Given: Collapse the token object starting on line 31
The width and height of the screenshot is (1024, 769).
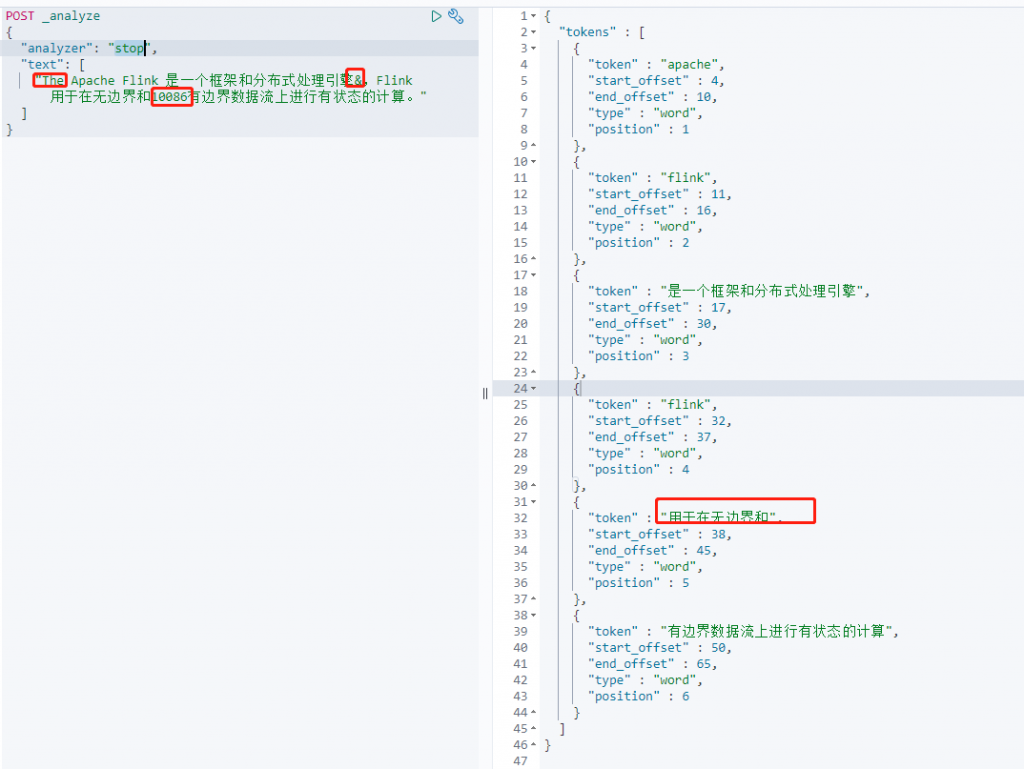Looking at the screenshot, I should 534,501.
